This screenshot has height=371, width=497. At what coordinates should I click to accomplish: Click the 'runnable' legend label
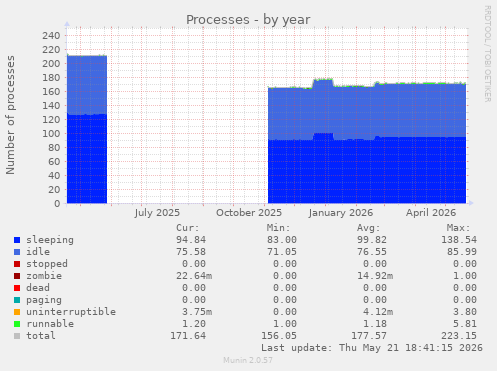point(50,324)
